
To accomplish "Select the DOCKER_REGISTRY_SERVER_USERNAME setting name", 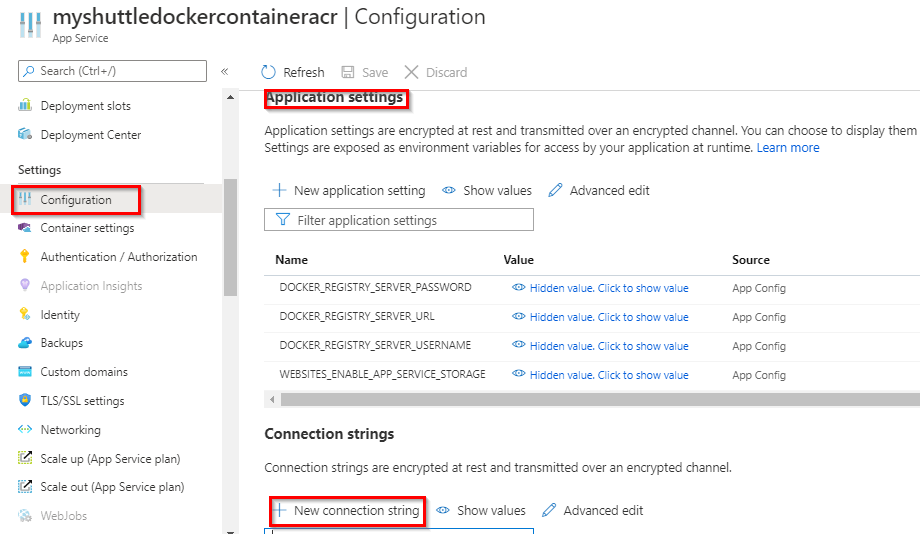I will 376,345.
